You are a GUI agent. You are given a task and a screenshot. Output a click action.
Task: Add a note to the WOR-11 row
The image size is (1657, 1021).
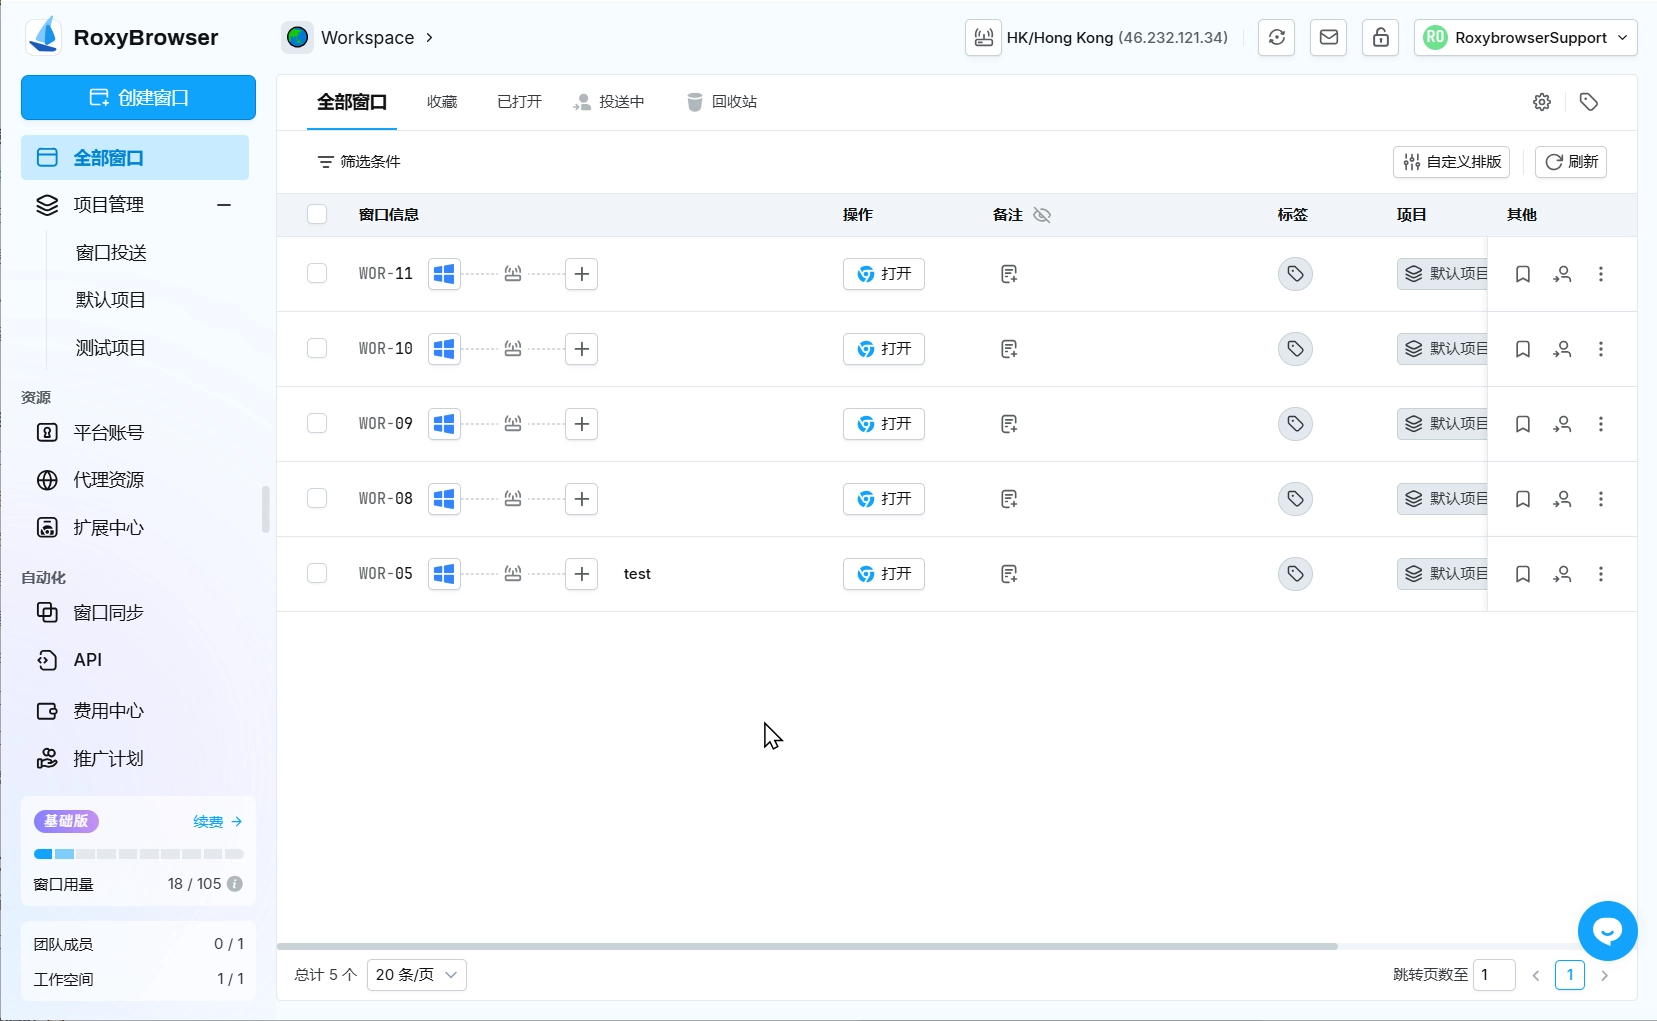[x=1009, y=274]
